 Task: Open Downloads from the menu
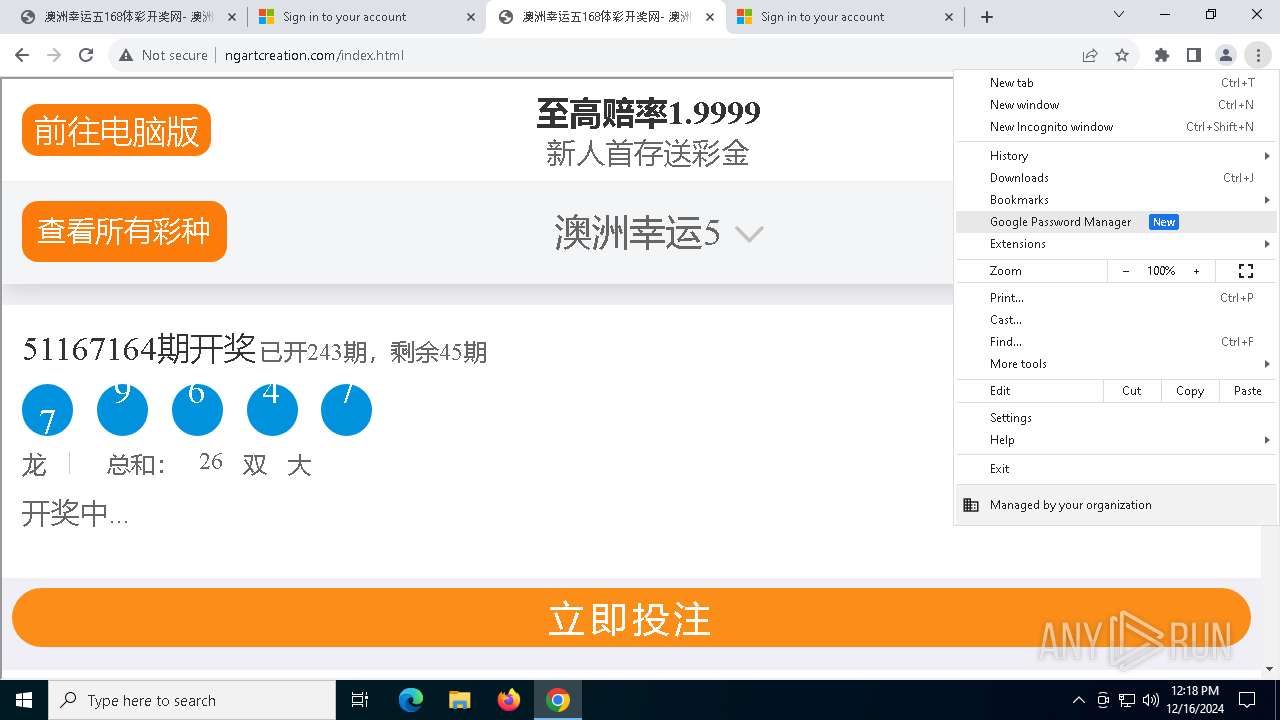tap(1116, 178)
